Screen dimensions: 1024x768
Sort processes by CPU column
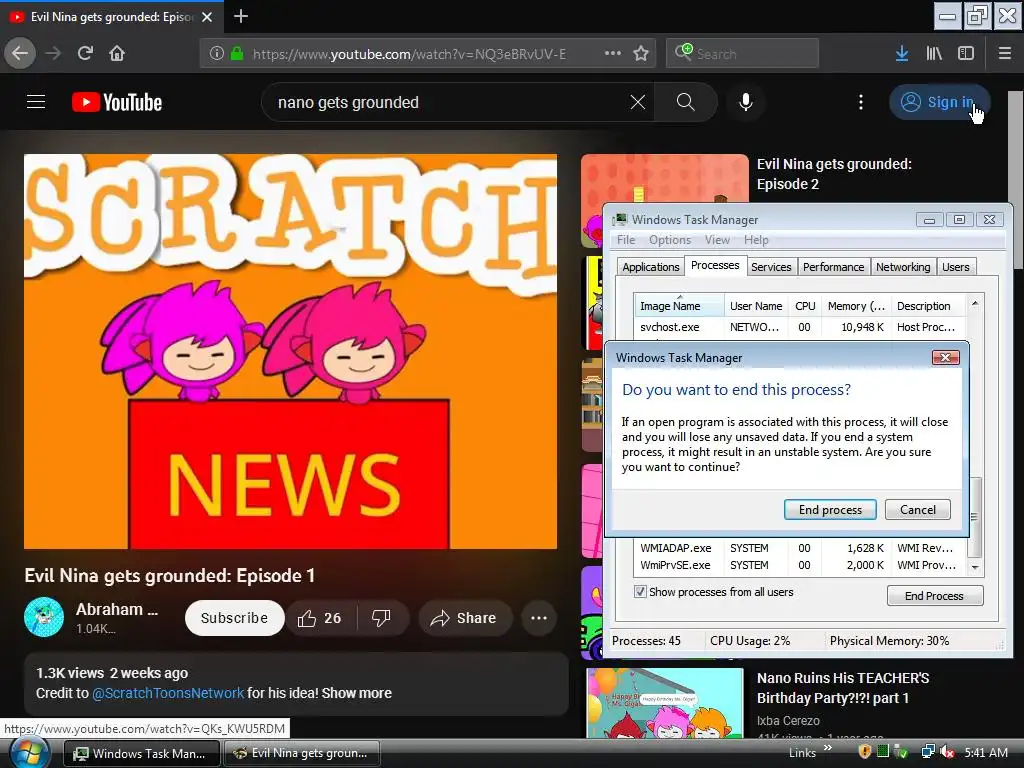(805, 306)
